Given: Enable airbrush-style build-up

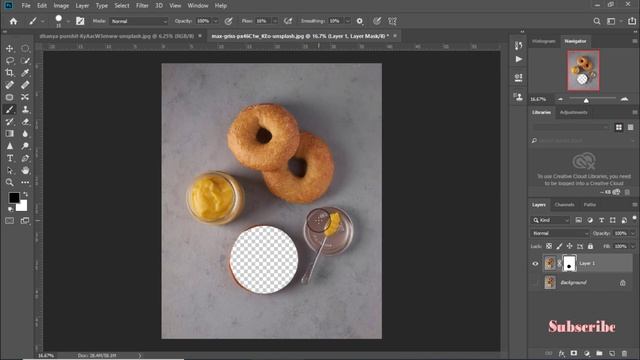Looking at the screenshot, I should (288, 21).
